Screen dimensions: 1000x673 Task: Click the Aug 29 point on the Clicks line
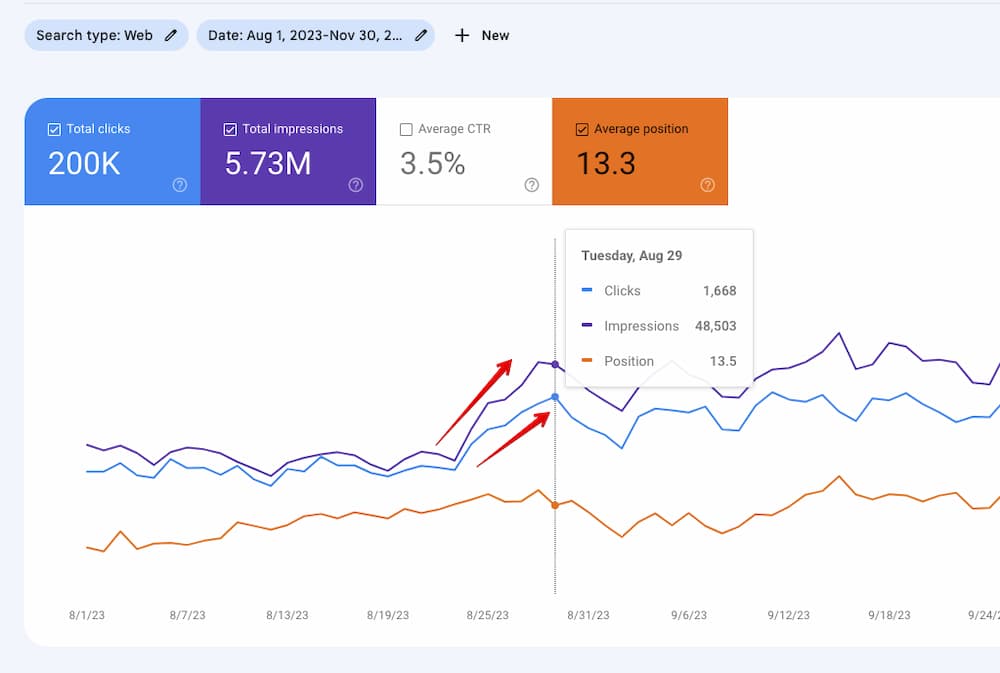pyautogui.click(x=555, y=397)
